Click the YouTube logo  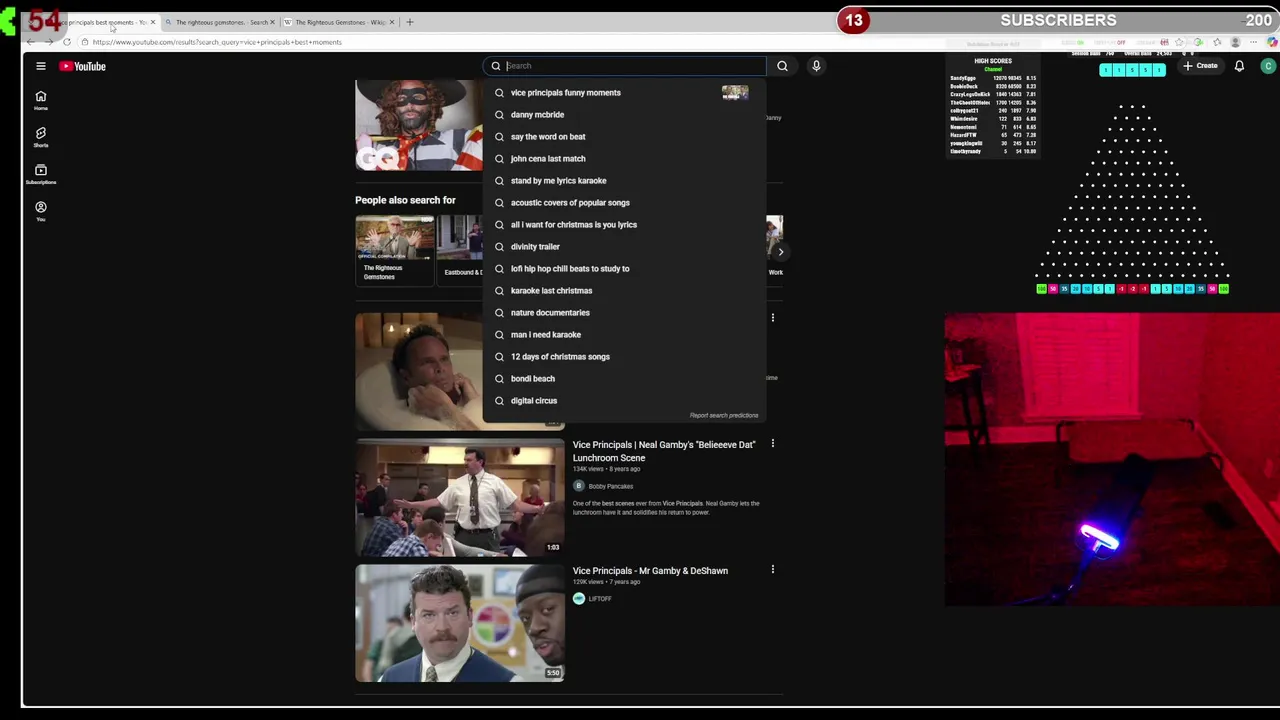point(82,66)
